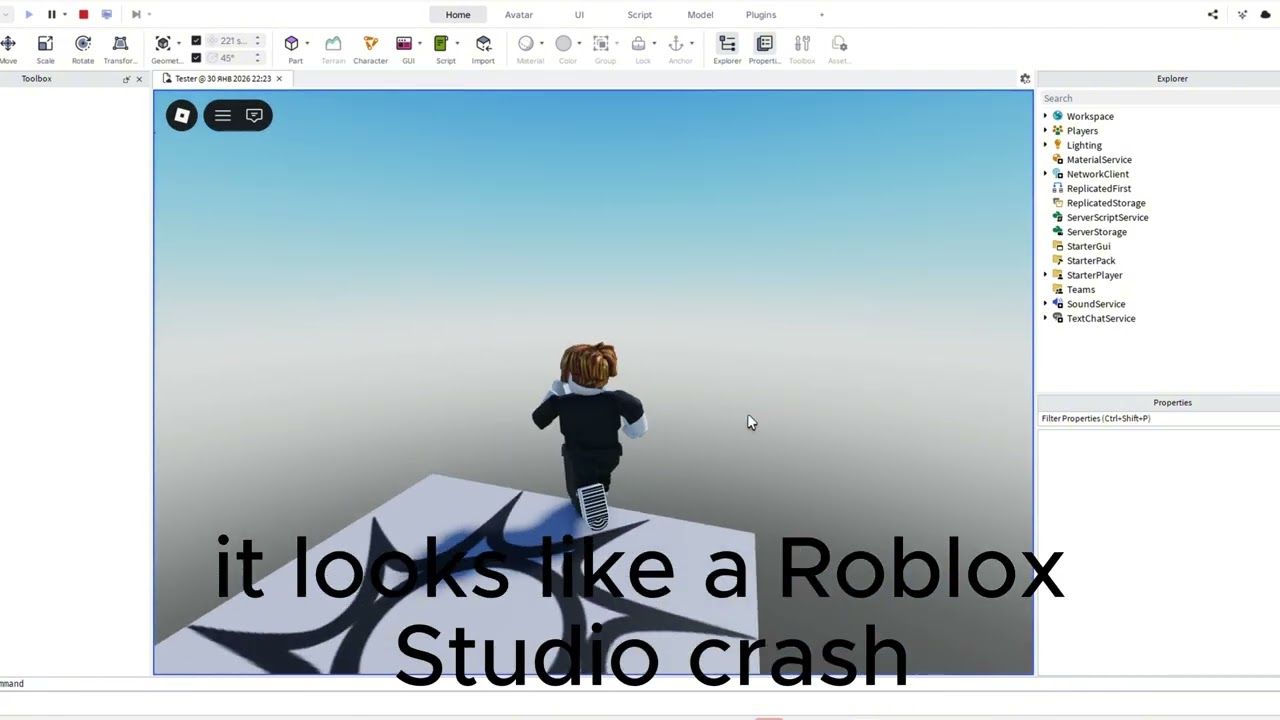The width and height of the screenshot is (1280, 720).
Task: Close the Toolbox panel
Action: point(139,79)
